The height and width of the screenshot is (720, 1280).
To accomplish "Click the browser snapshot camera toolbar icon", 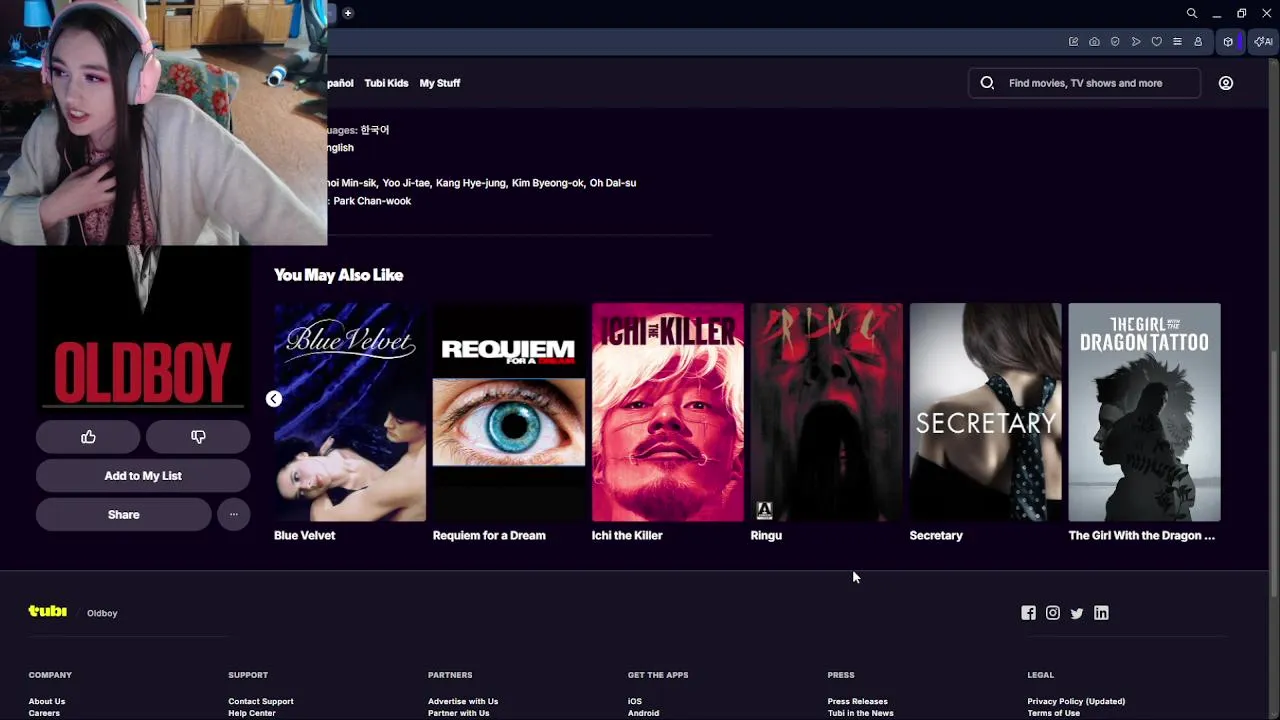I will click(1094, 42).
